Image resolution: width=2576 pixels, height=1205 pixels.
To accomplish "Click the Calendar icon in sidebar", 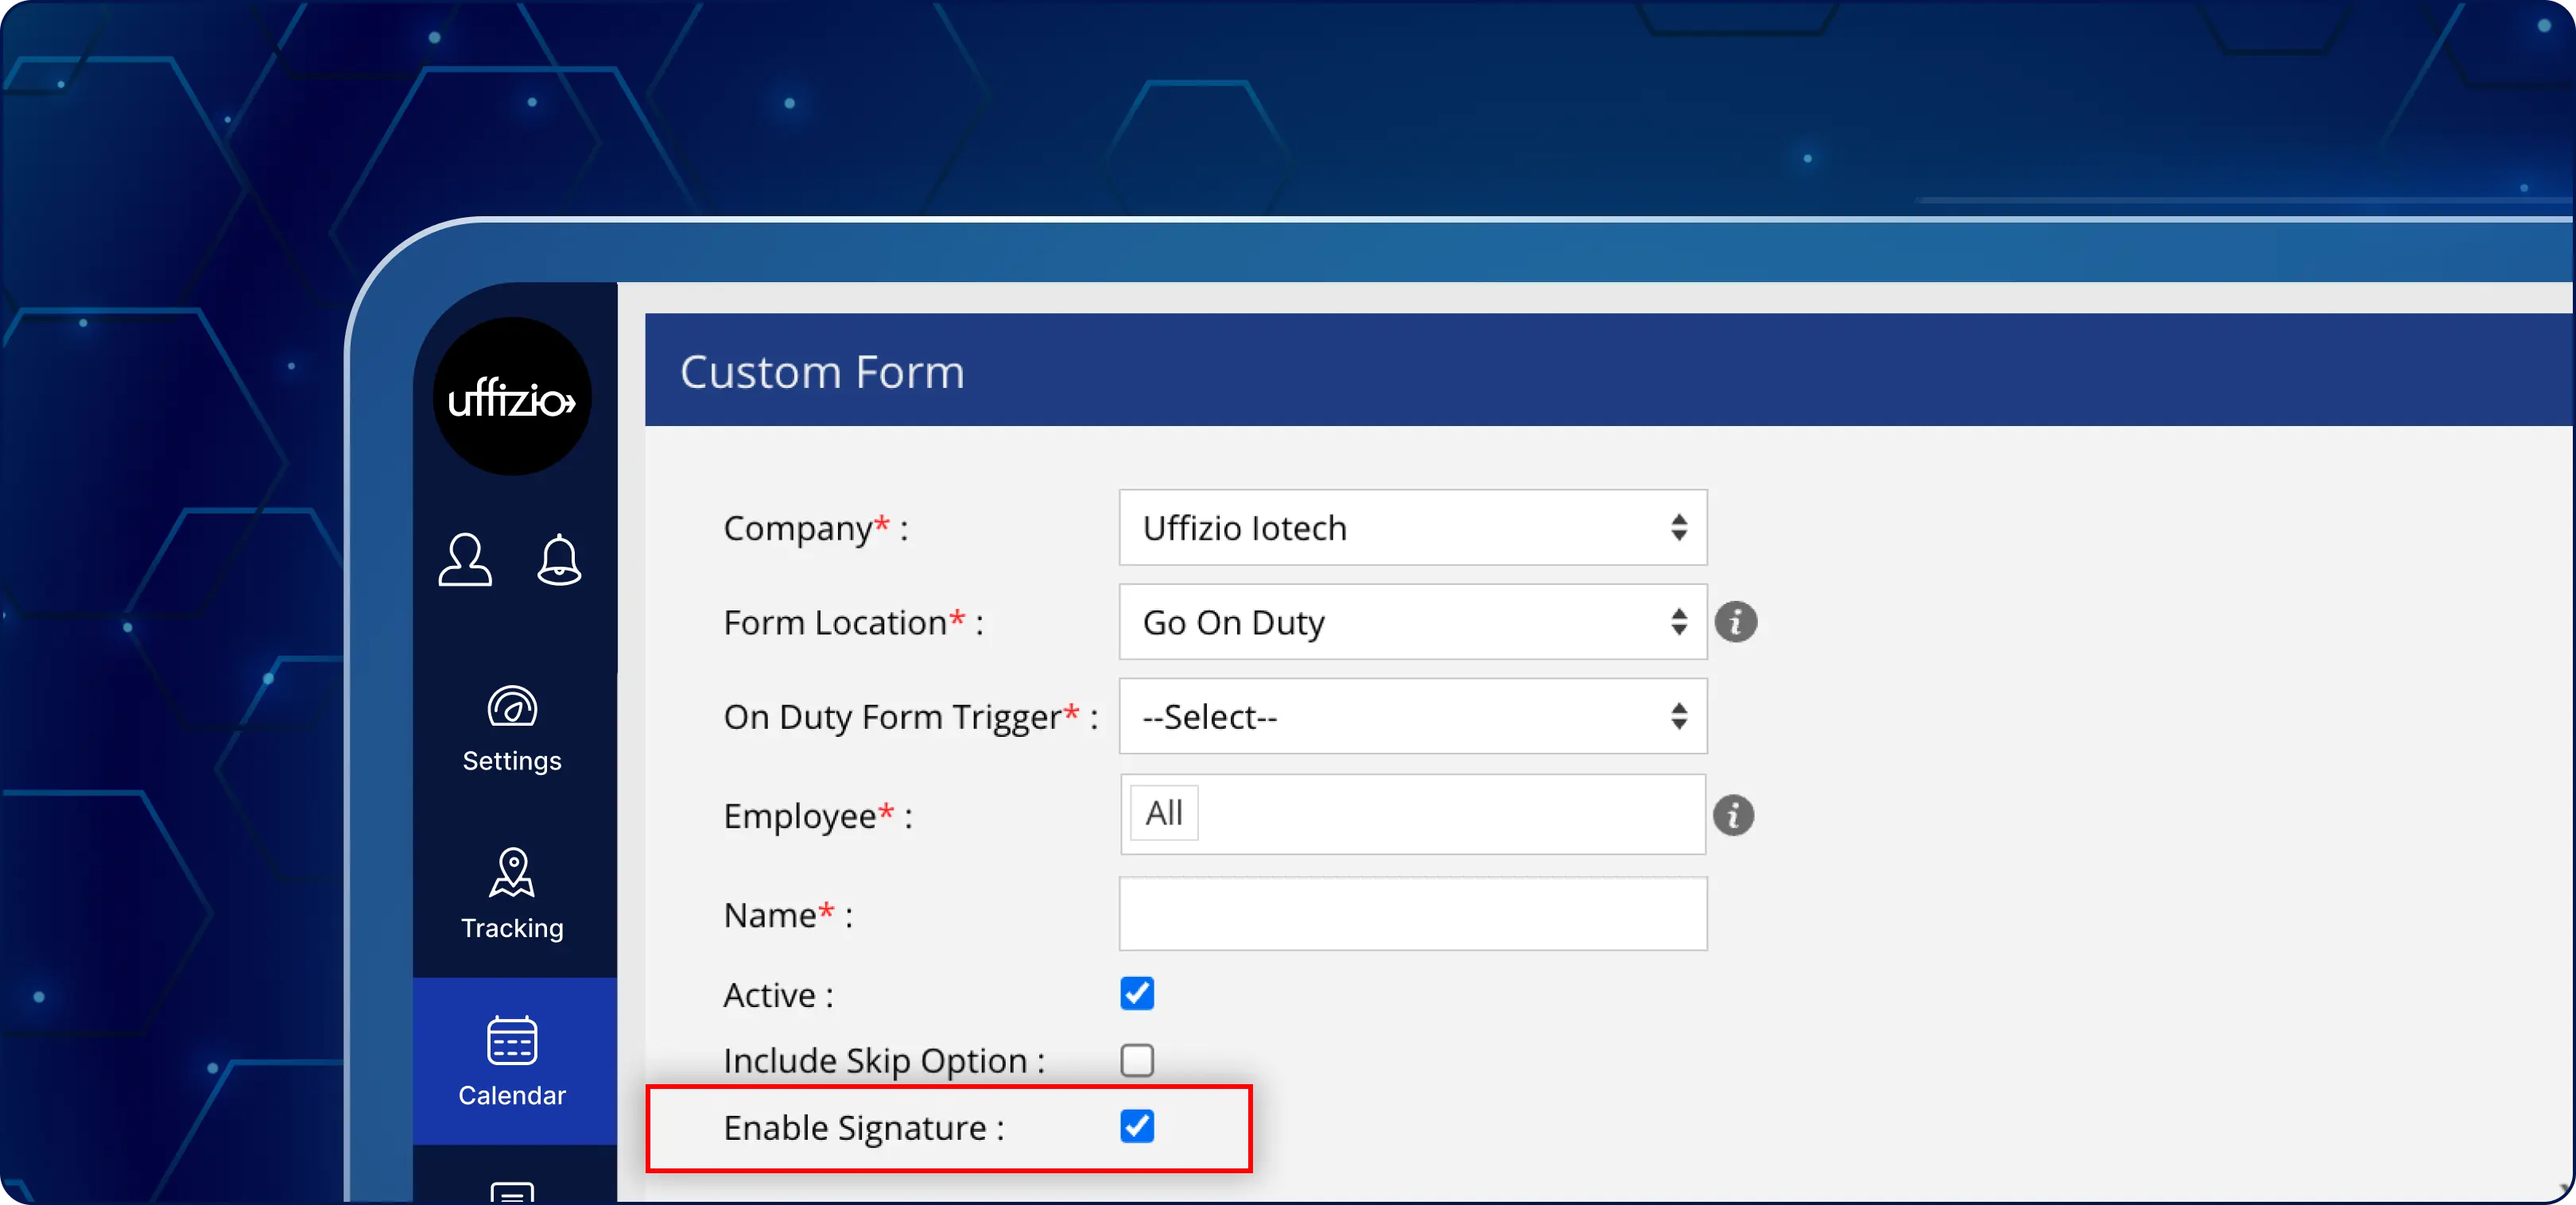I will point(512,1041).
